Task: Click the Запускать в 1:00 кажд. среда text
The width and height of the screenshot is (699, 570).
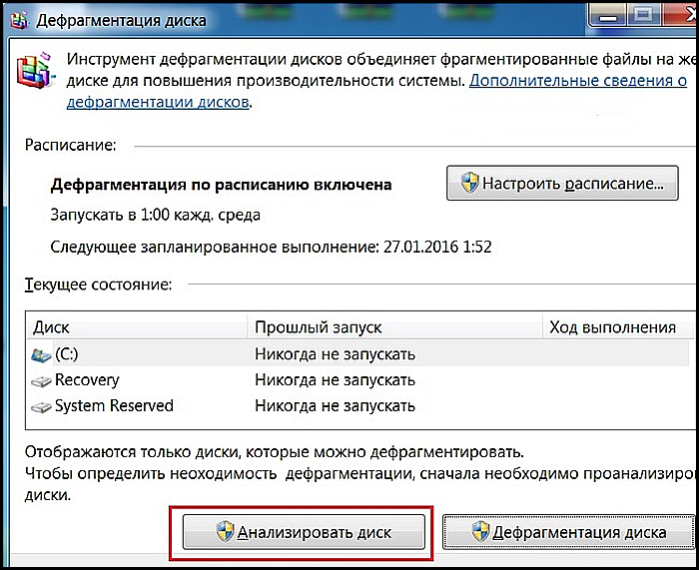Action: (155, 215)
